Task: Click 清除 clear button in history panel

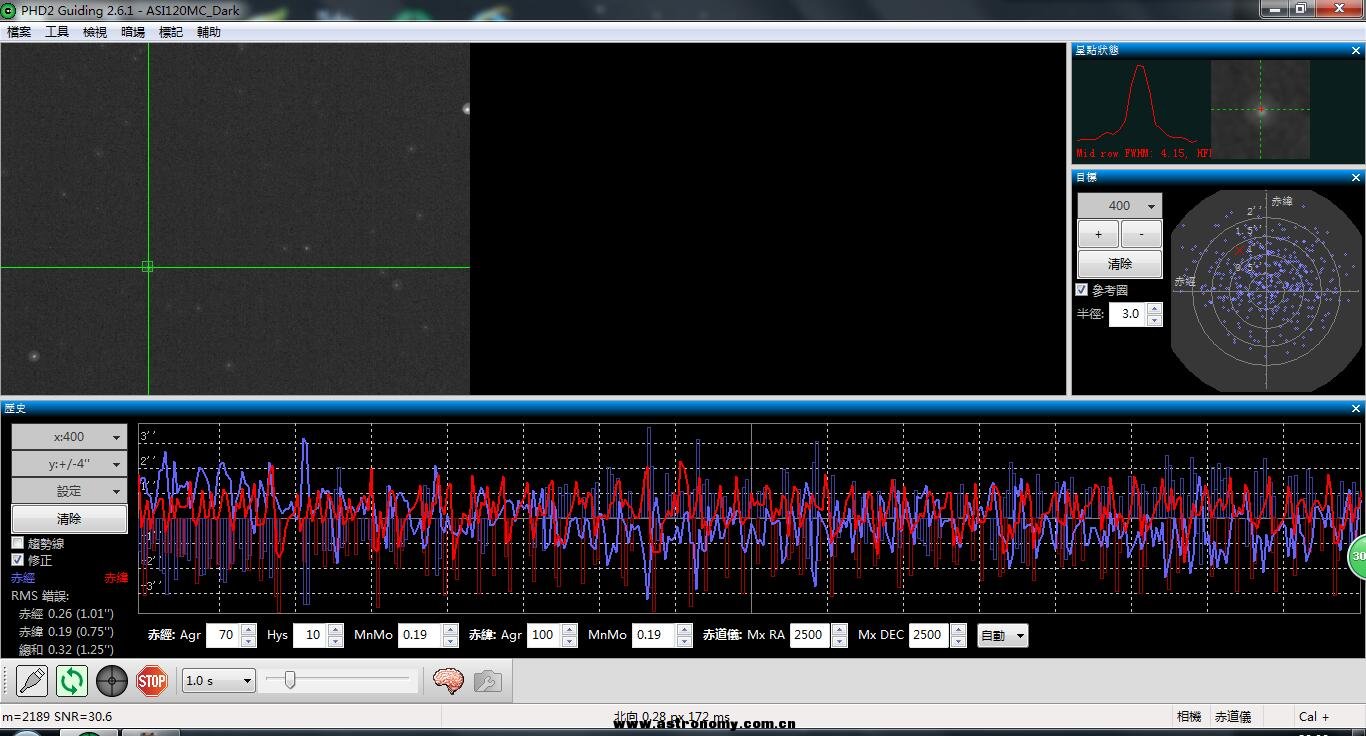Action: point(69,519)
